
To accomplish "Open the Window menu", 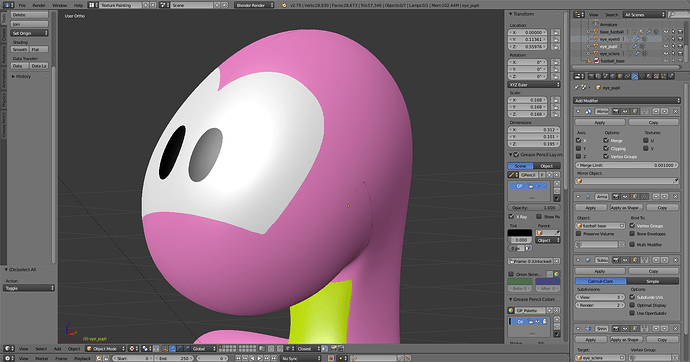I will tap(60, 5).
